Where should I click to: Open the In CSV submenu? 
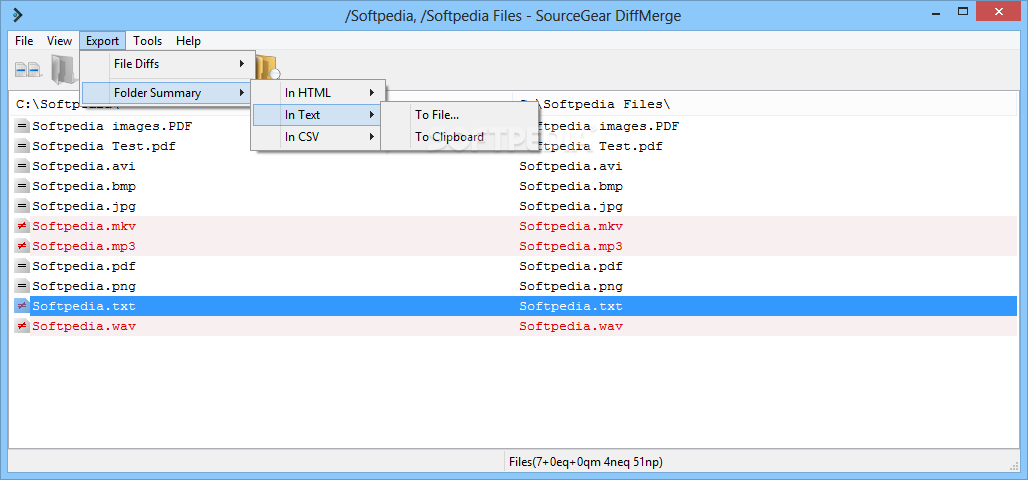(318, 137)
